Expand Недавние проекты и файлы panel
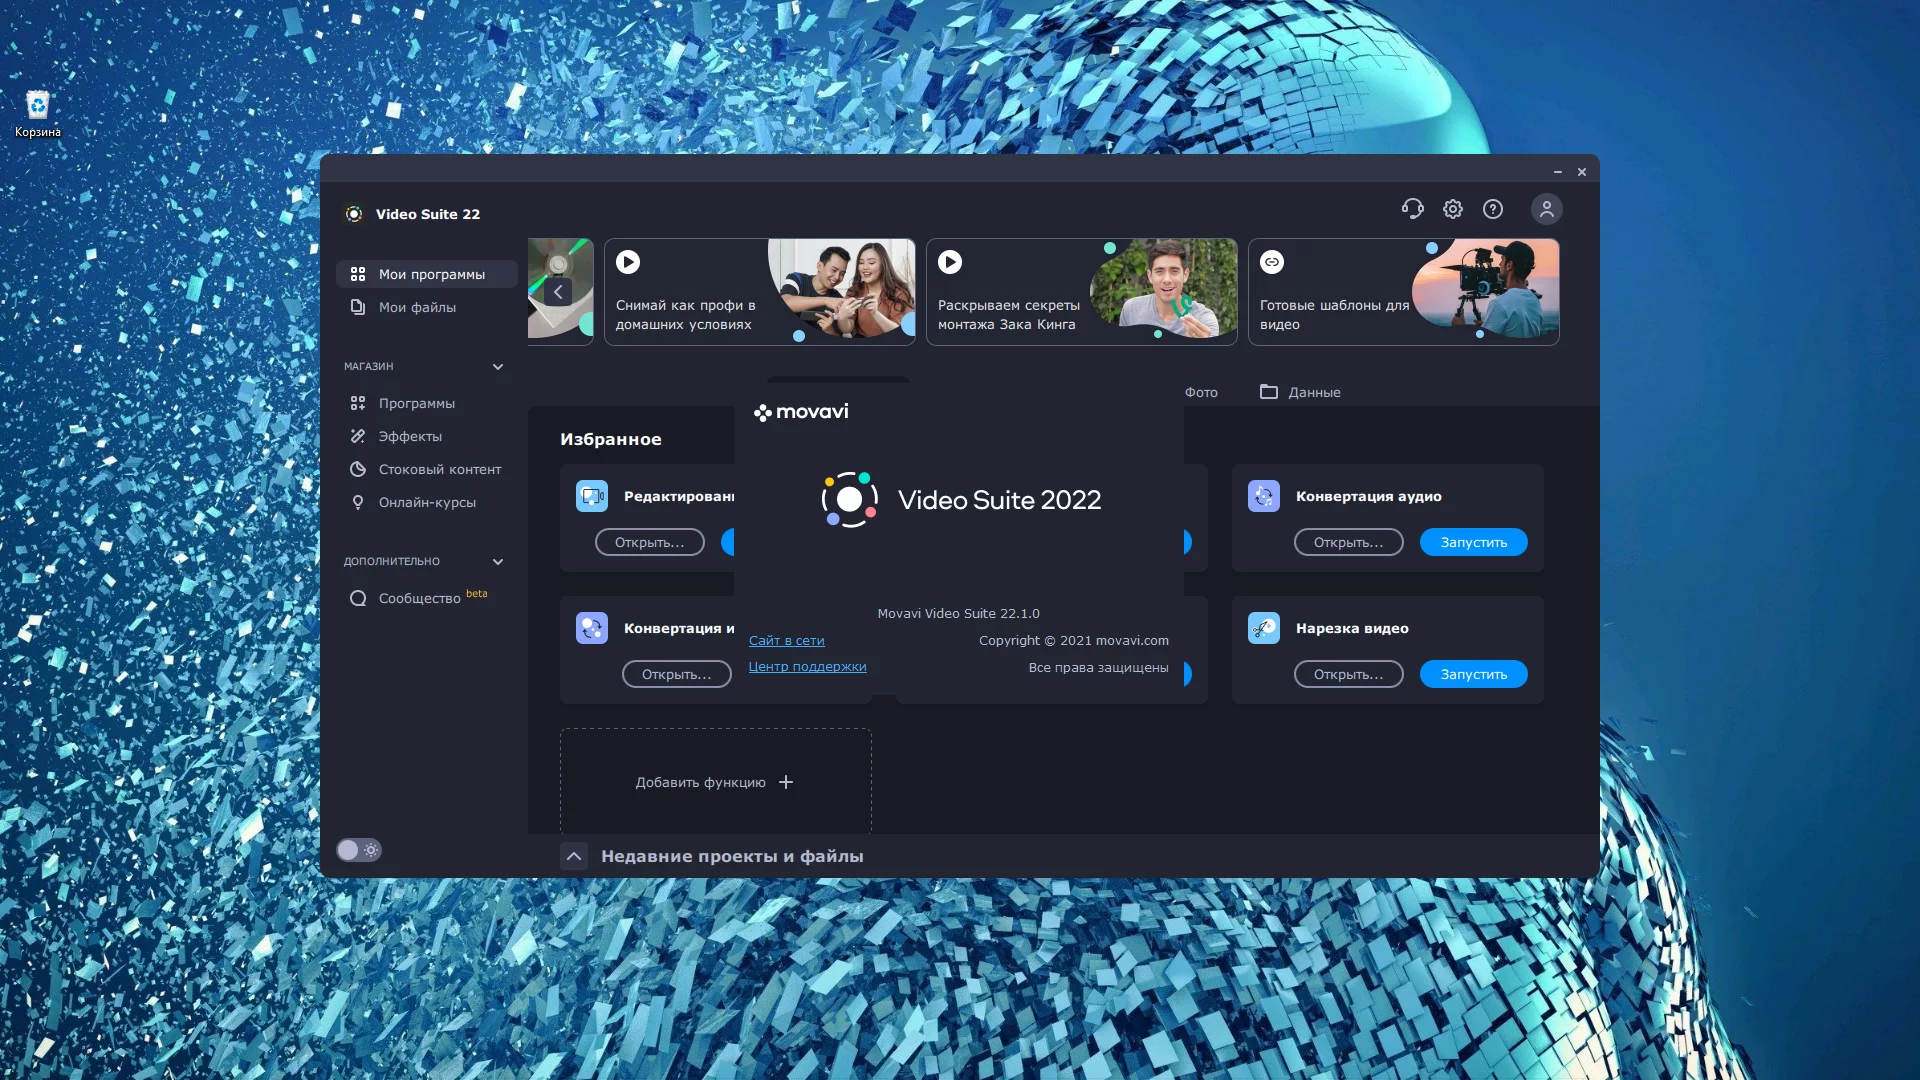The width and height of the screenshot is (1920, 1080). click(574, 856)
